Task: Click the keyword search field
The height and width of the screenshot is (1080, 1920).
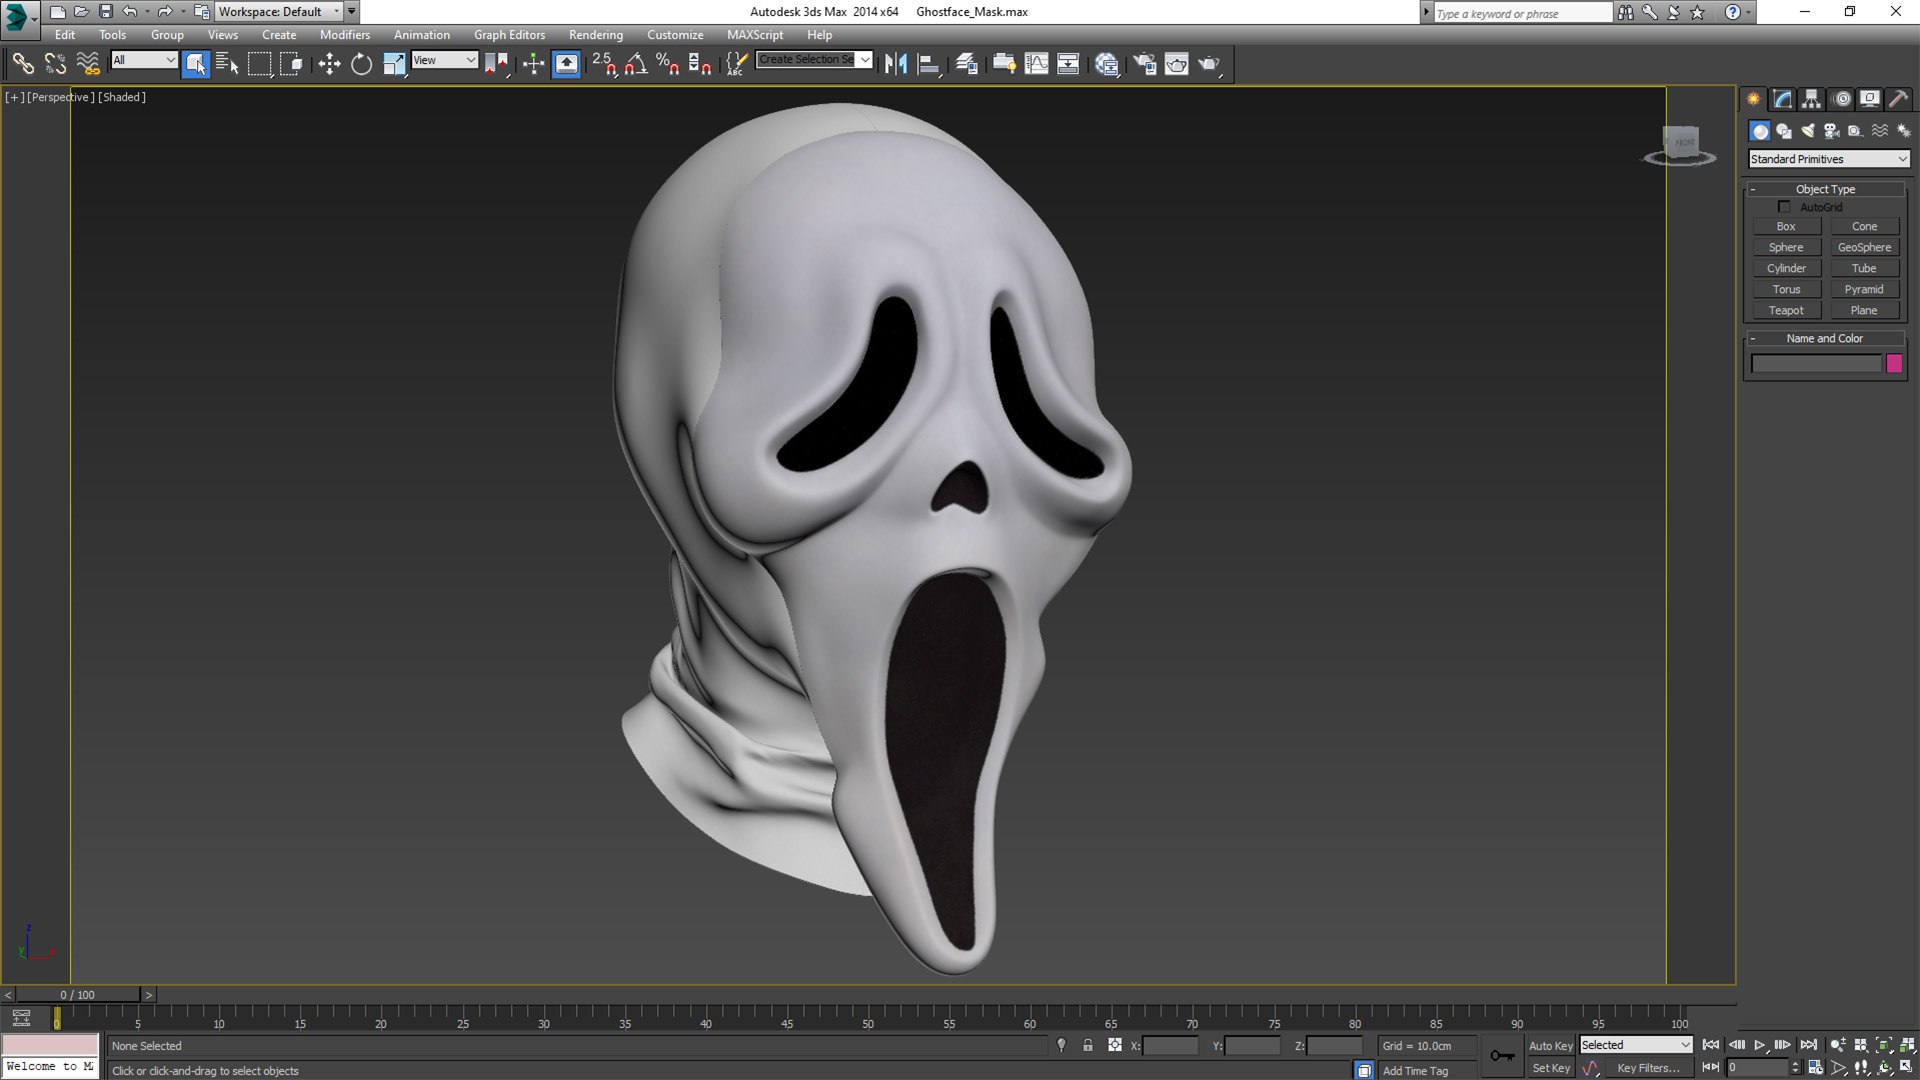Action: [1522, 13]
